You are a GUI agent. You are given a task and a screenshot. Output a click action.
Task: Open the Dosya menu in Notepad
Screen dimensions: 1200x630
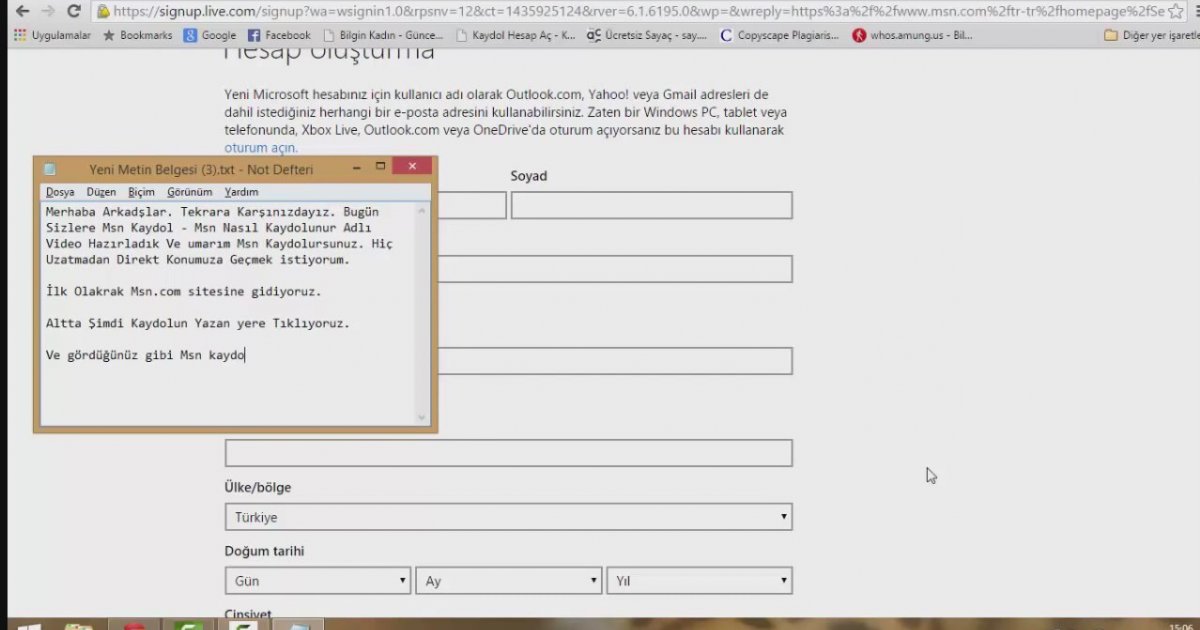(x=60, y=192)
